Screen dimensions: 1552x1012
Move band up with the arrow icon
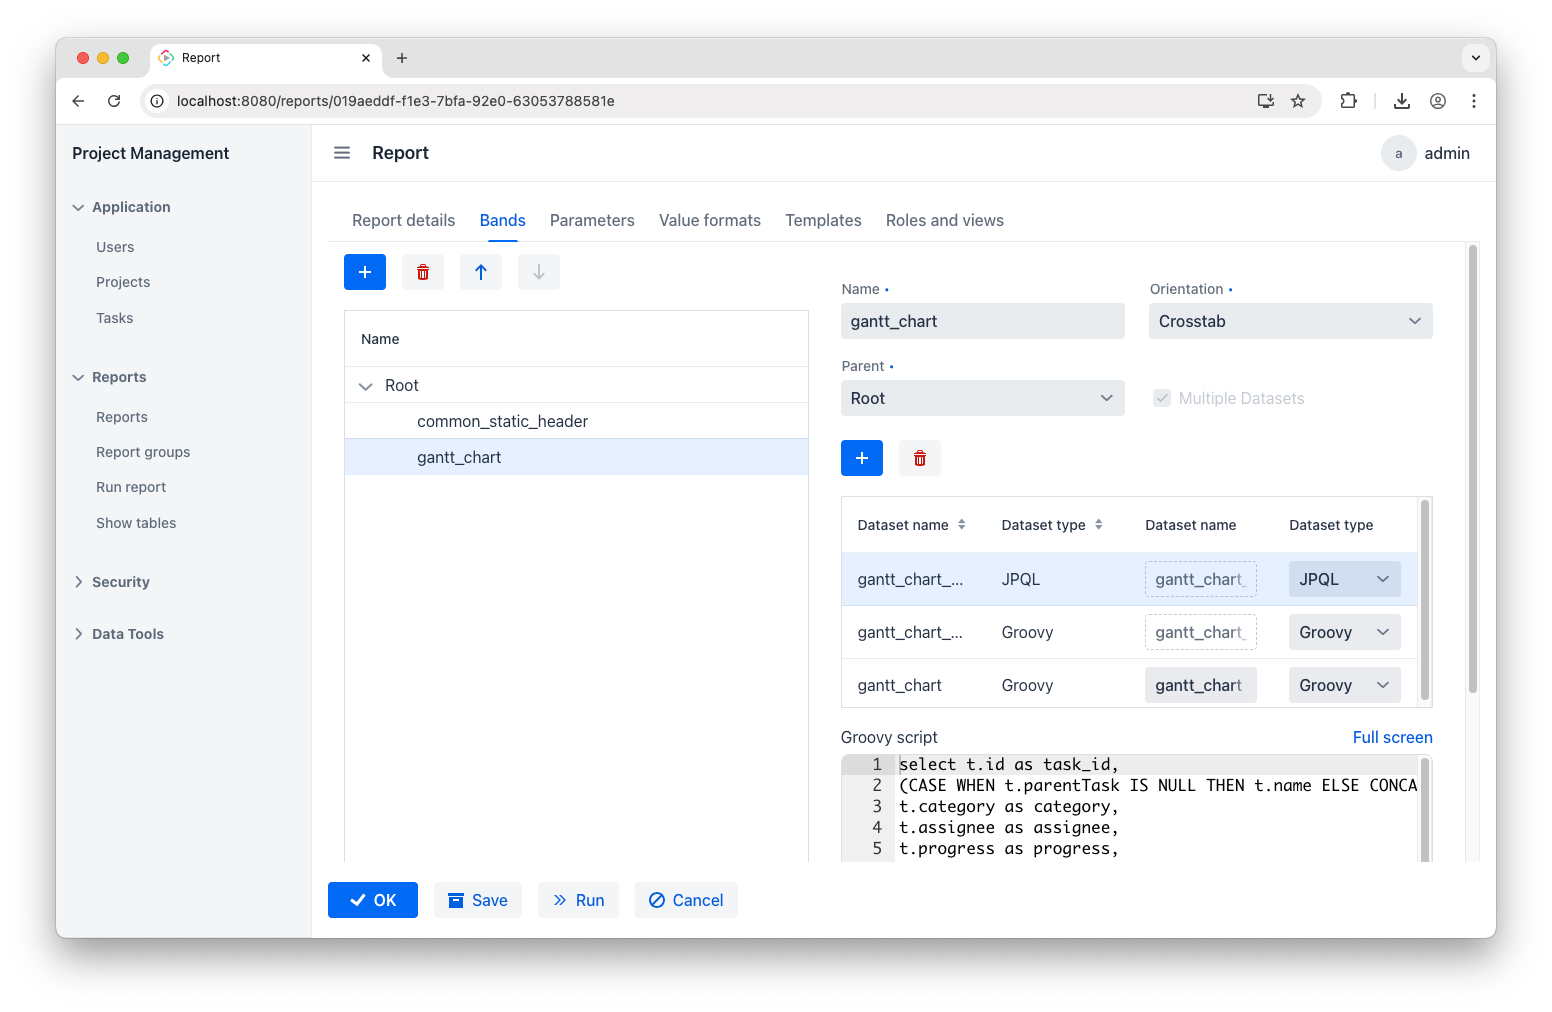pyautogui.click(x=481, y=272)
